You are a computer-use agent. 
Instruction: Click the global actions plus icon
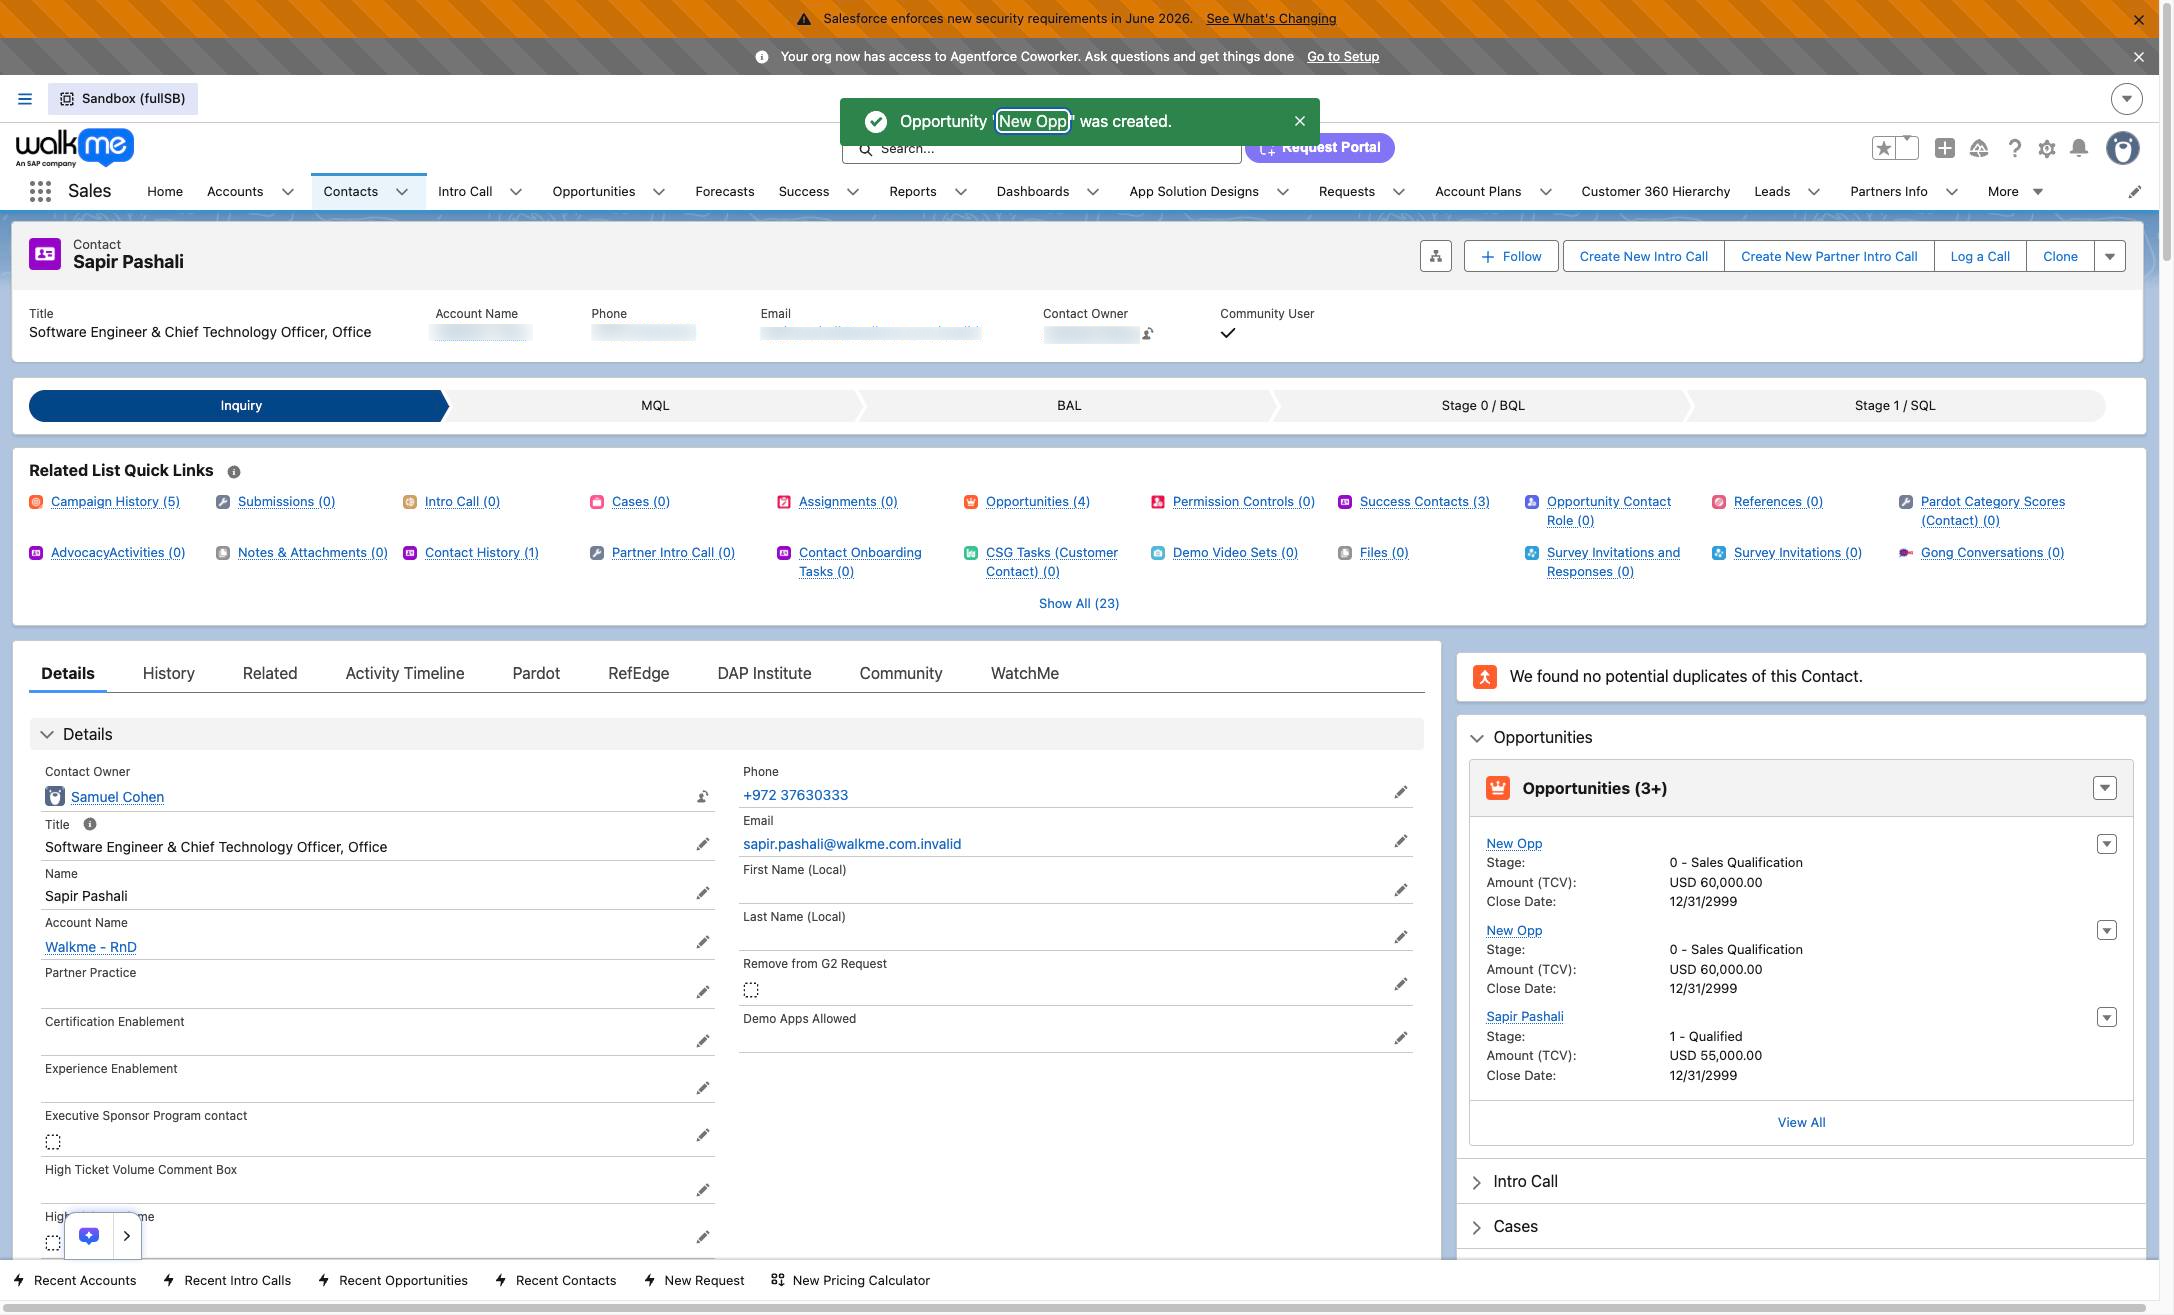coord(1945,148)
